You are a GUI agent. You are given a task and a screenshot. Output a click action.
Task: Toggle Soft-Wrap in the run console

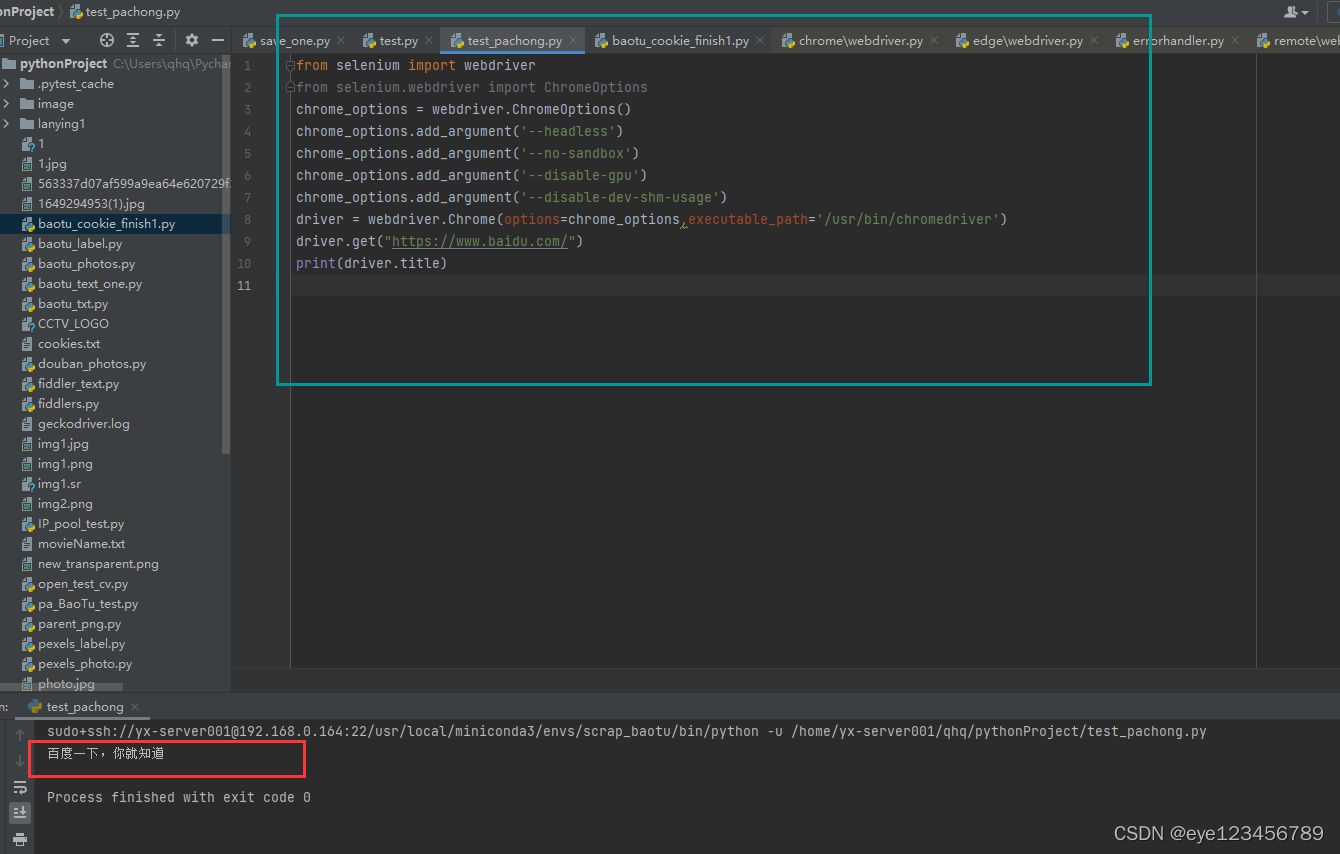coord(20,787)
